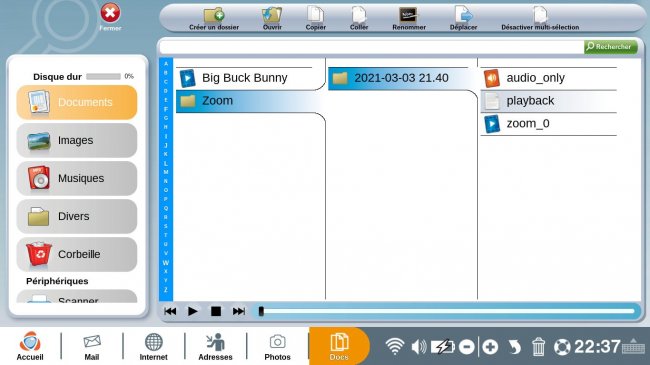Screen dimensions: 650x365
Task: Jump to letter W in alphabet index
Action: coord(166,263)
